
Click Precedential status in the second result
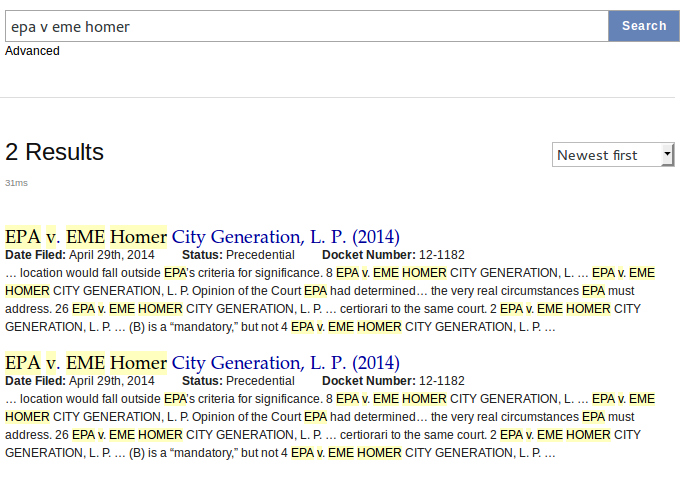(260, 381)
